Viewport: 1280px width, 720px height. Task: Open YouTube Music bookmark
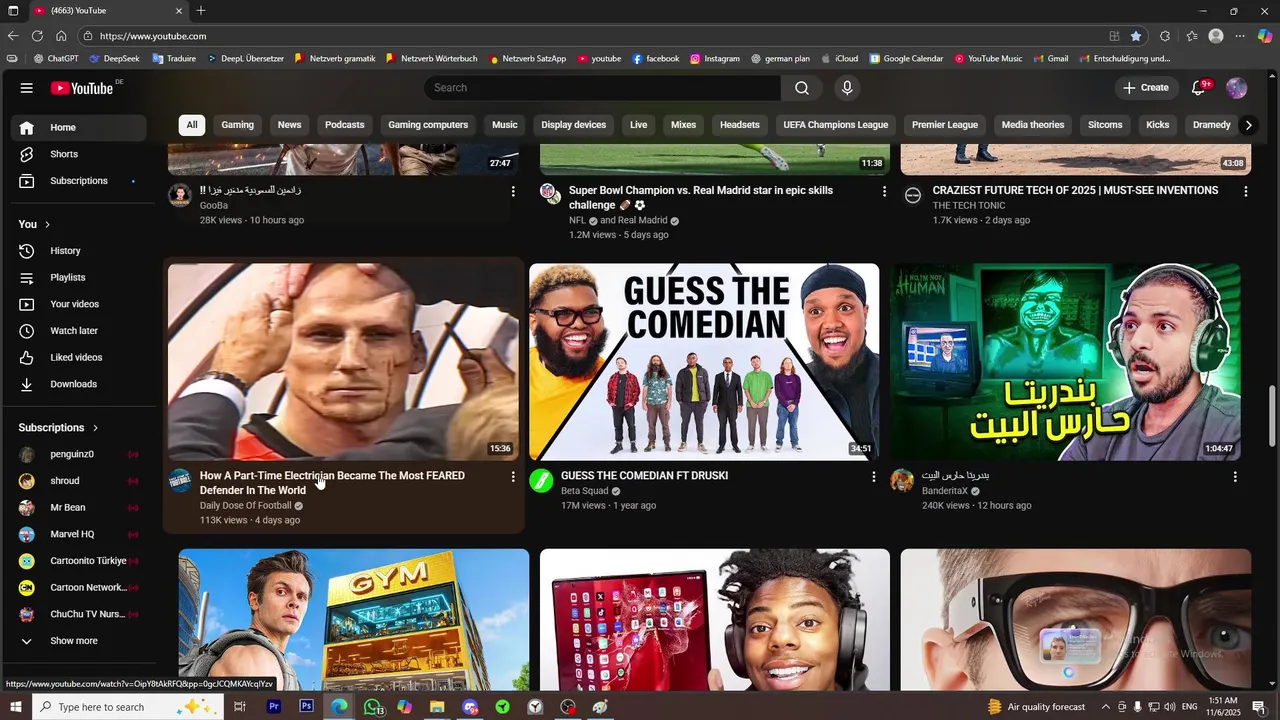click(988, 59)
